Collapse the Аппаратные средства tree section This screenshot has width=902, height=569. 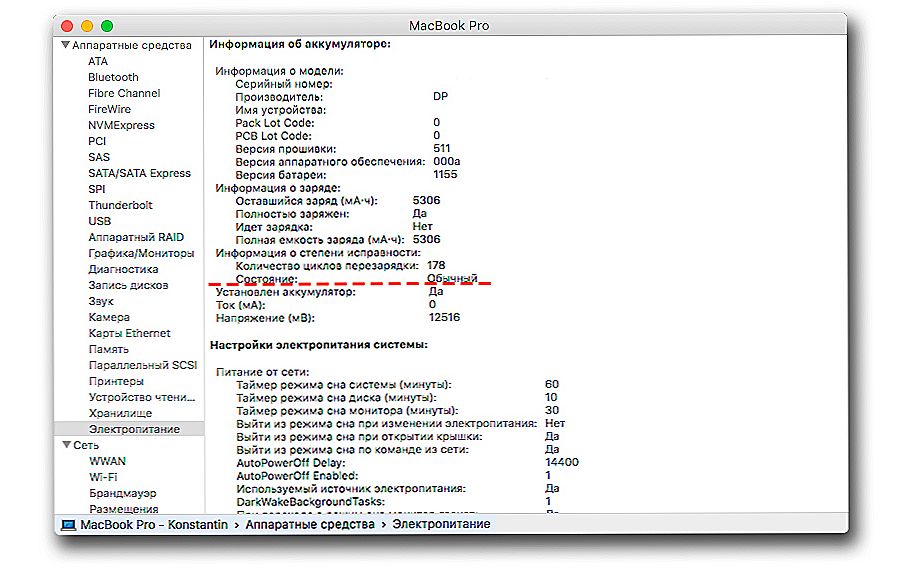point(66,45)
